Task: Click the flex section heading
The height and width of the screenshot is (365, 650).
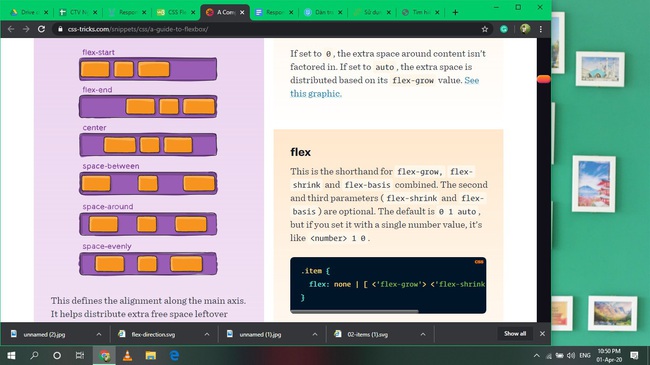Action: click(301, 152)
